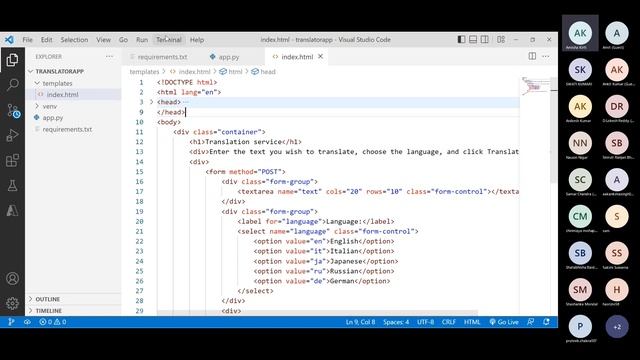Viewport: 640px width, 360px height.
Task: Click the VS Code logo icon
Action: (9, 40)
